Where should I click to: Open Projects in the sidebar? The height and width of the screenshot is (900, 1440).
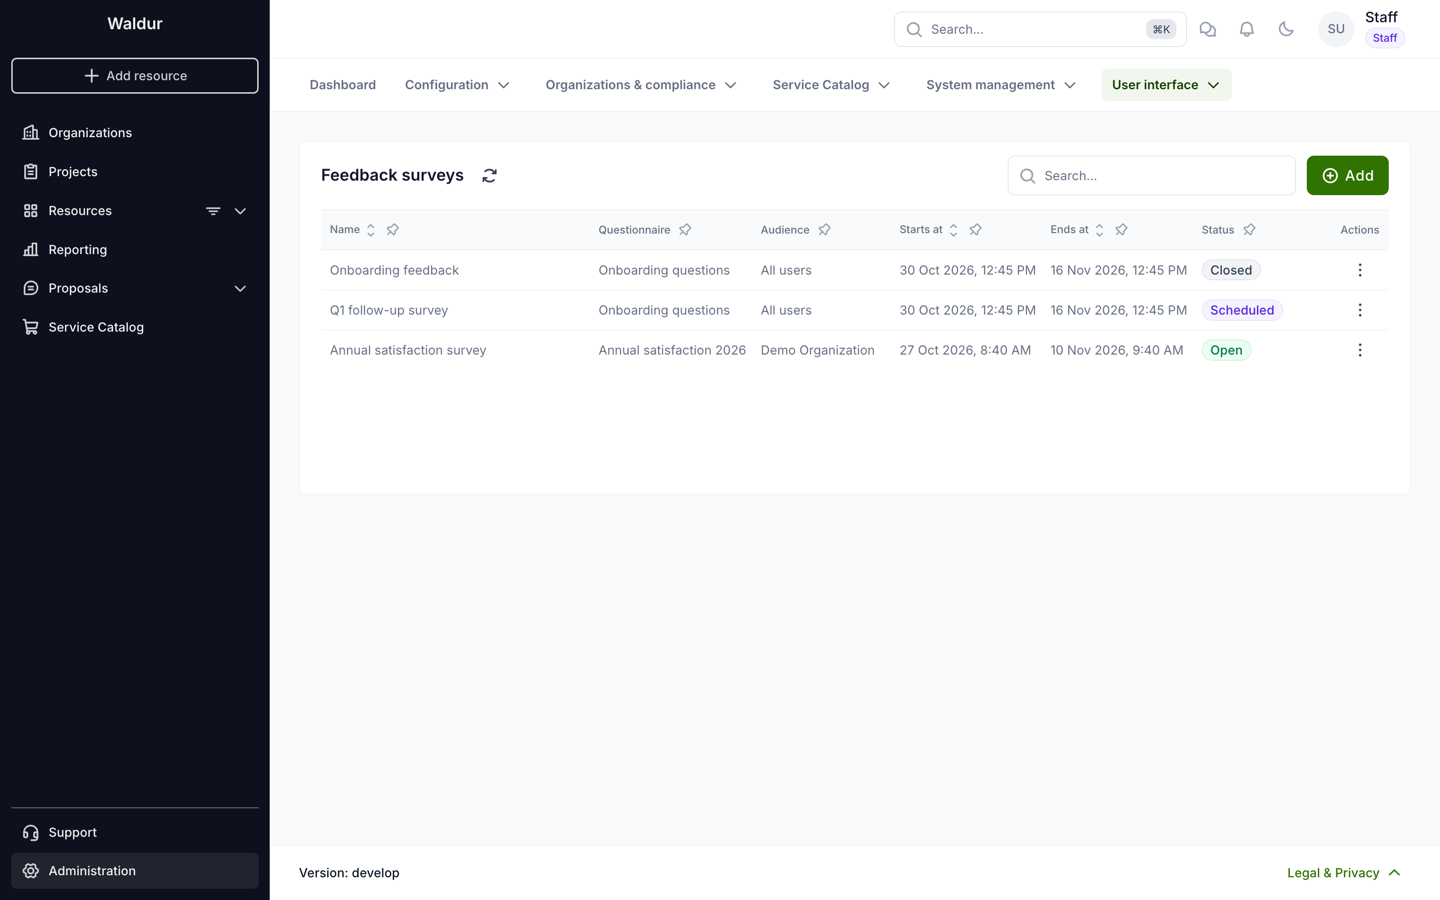coord(135,172)
